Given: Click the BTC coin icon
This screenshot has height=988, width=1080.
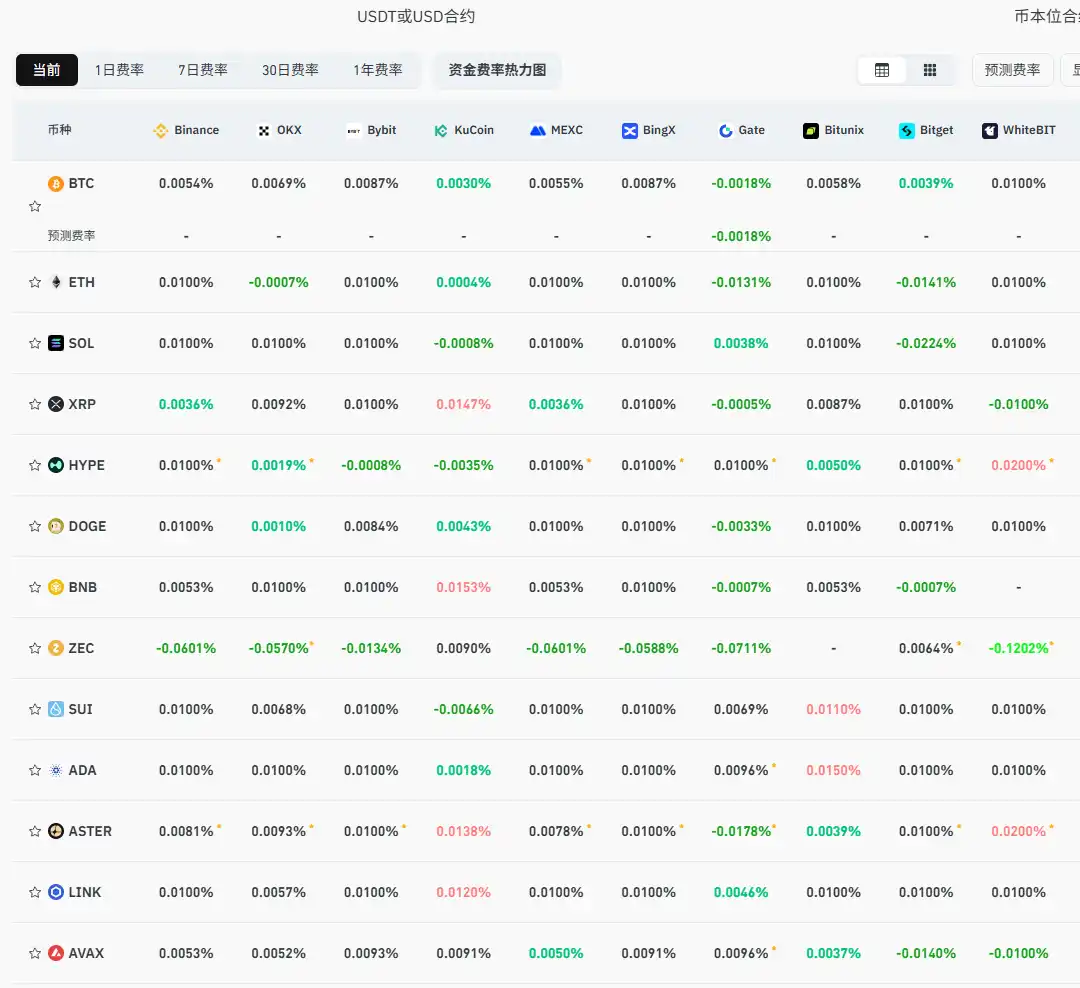Looking at the screenshot, I should (x=57, y=183).
